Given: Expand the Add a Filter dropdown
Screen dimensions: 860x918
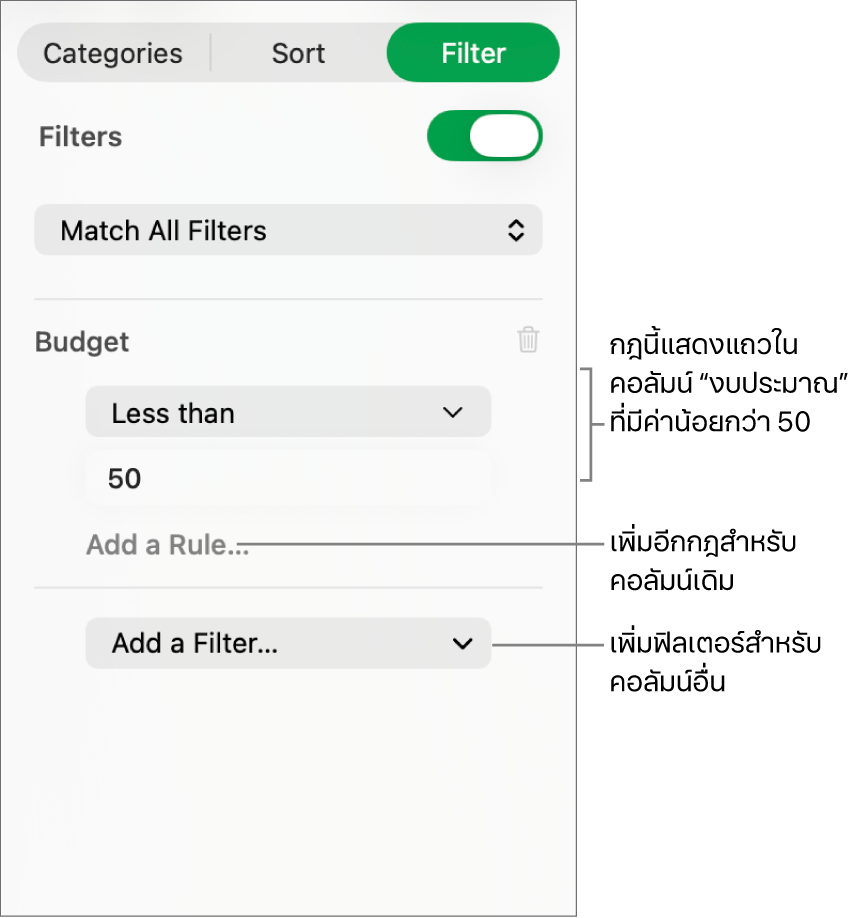Looking at the screenshot, I should (288, 643).
